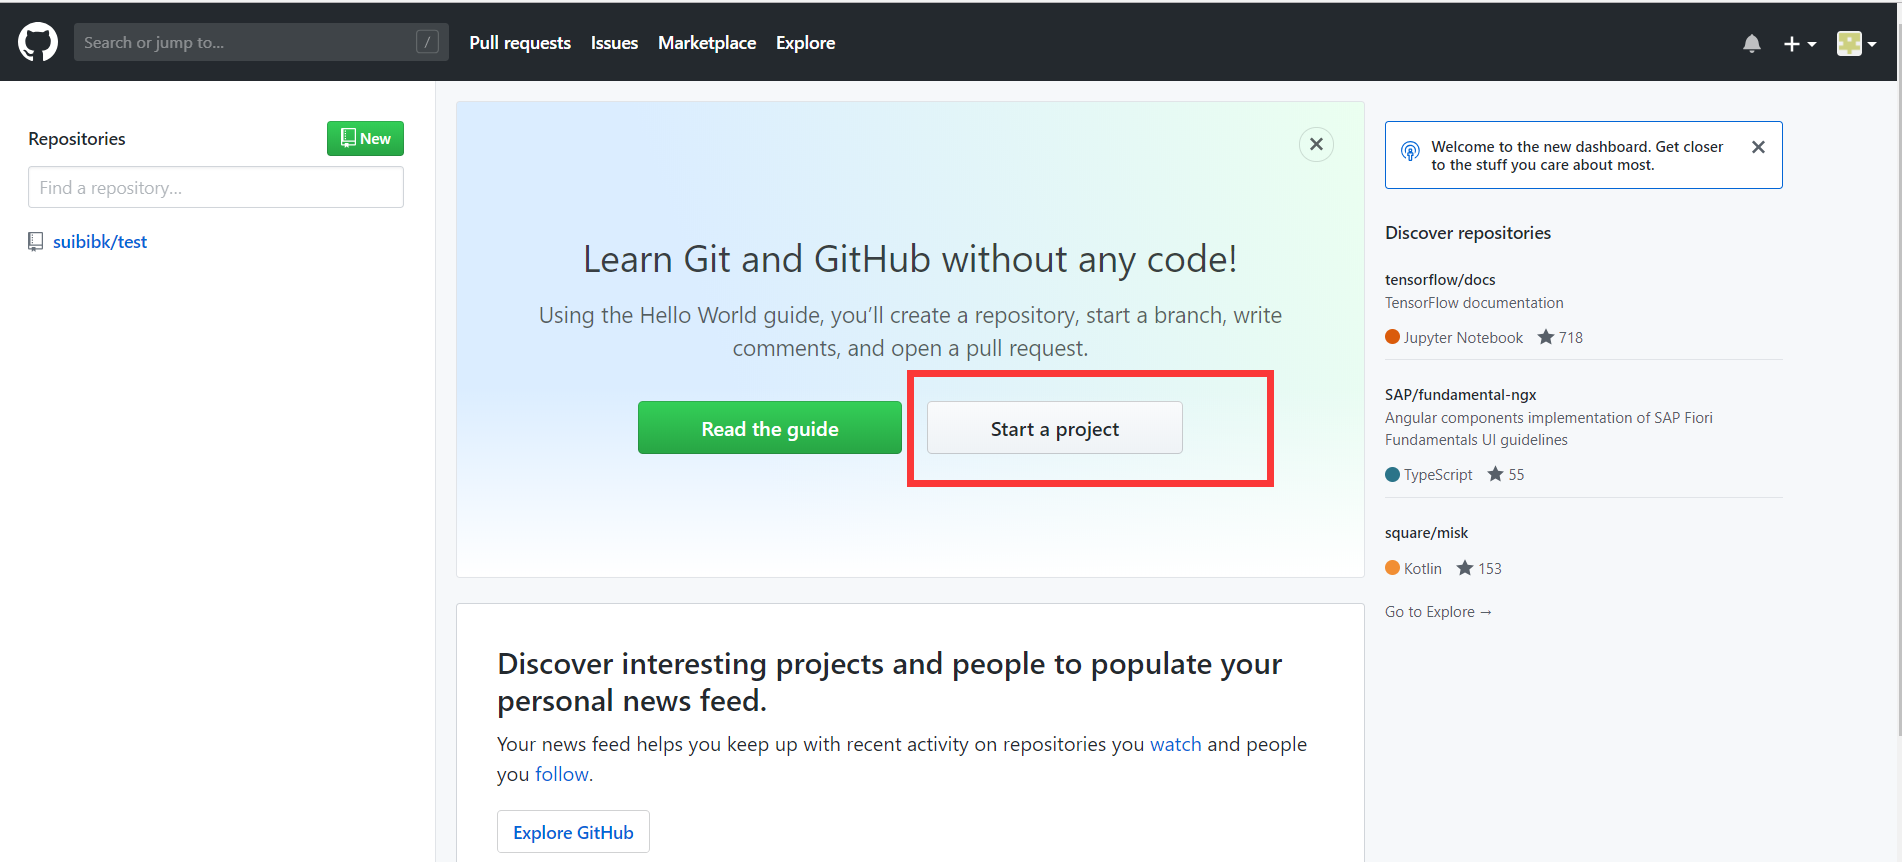Open the Explore page
Image resolution: width=1902 pixels, height=862 pixels.
click(x=805, y=43)
